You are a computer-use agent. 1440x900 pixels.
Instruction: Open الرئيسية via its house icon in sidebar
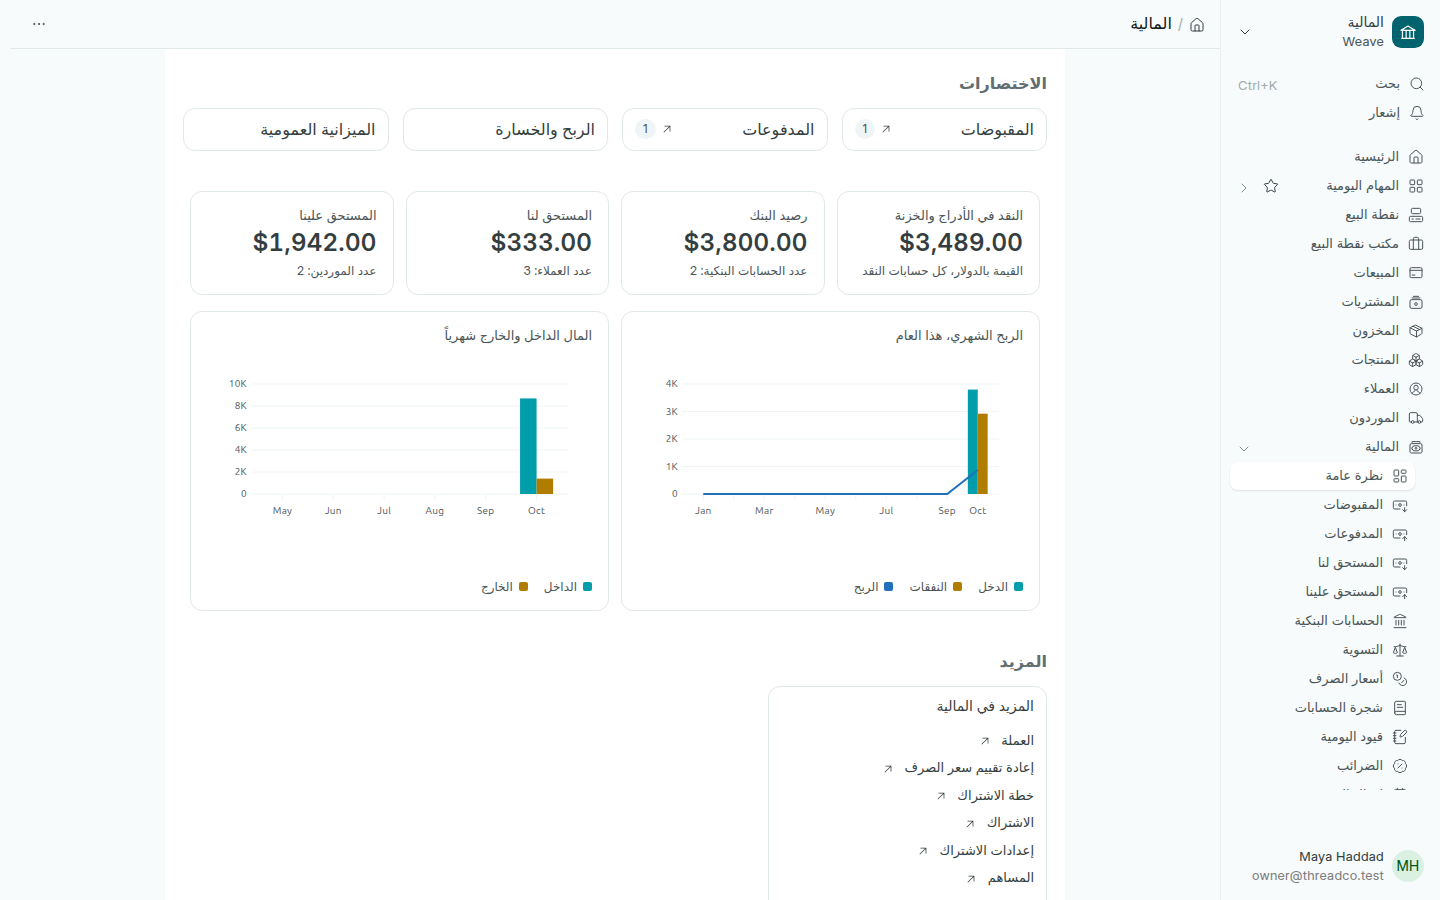(x=1416, y=157)
